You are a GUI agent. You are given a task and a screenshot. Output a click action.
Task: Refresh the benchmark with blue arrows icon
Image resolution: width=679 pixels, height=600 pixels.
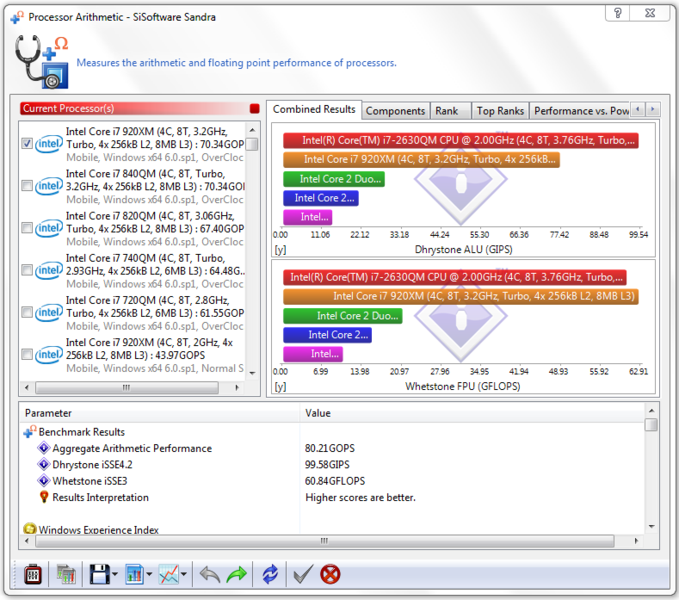(270, 574)
